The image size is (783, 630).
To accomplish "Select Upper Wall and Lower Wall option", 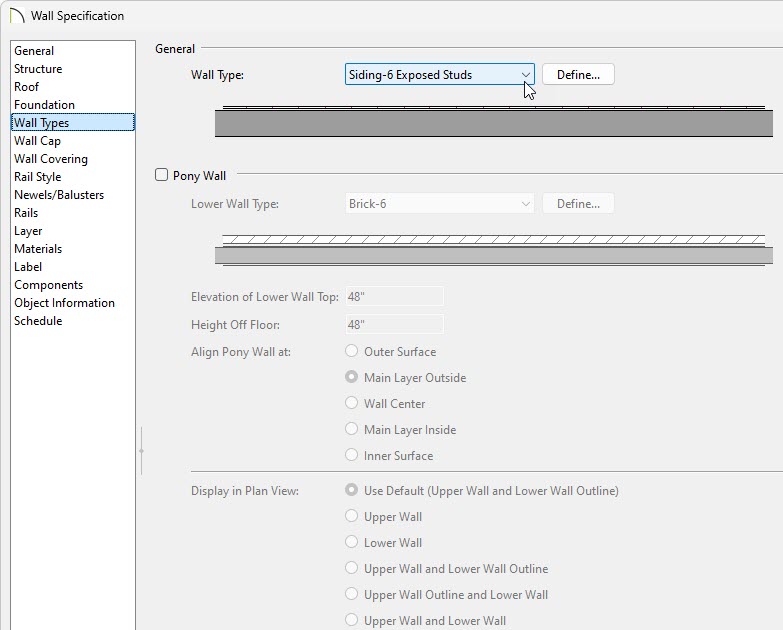I will pos(352,620).
